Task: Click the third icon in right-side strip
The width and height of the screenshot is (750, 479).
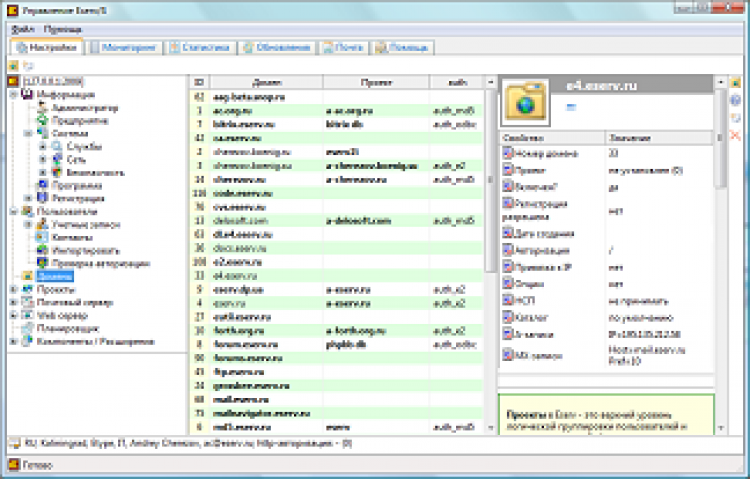Action: tap(736, 118)
